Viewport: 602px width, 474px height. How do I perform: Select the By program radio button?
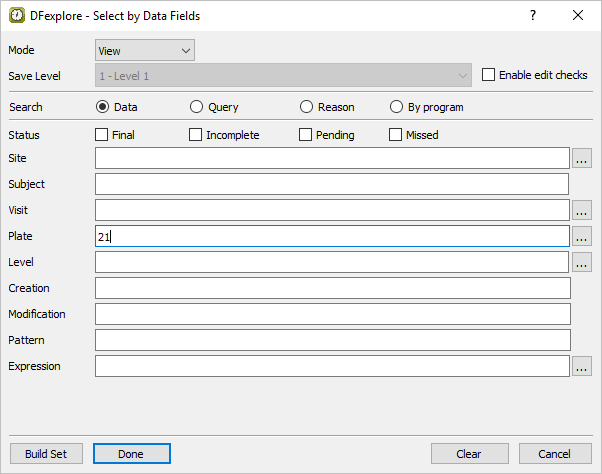pyautogui.click(x=397, y=107)
